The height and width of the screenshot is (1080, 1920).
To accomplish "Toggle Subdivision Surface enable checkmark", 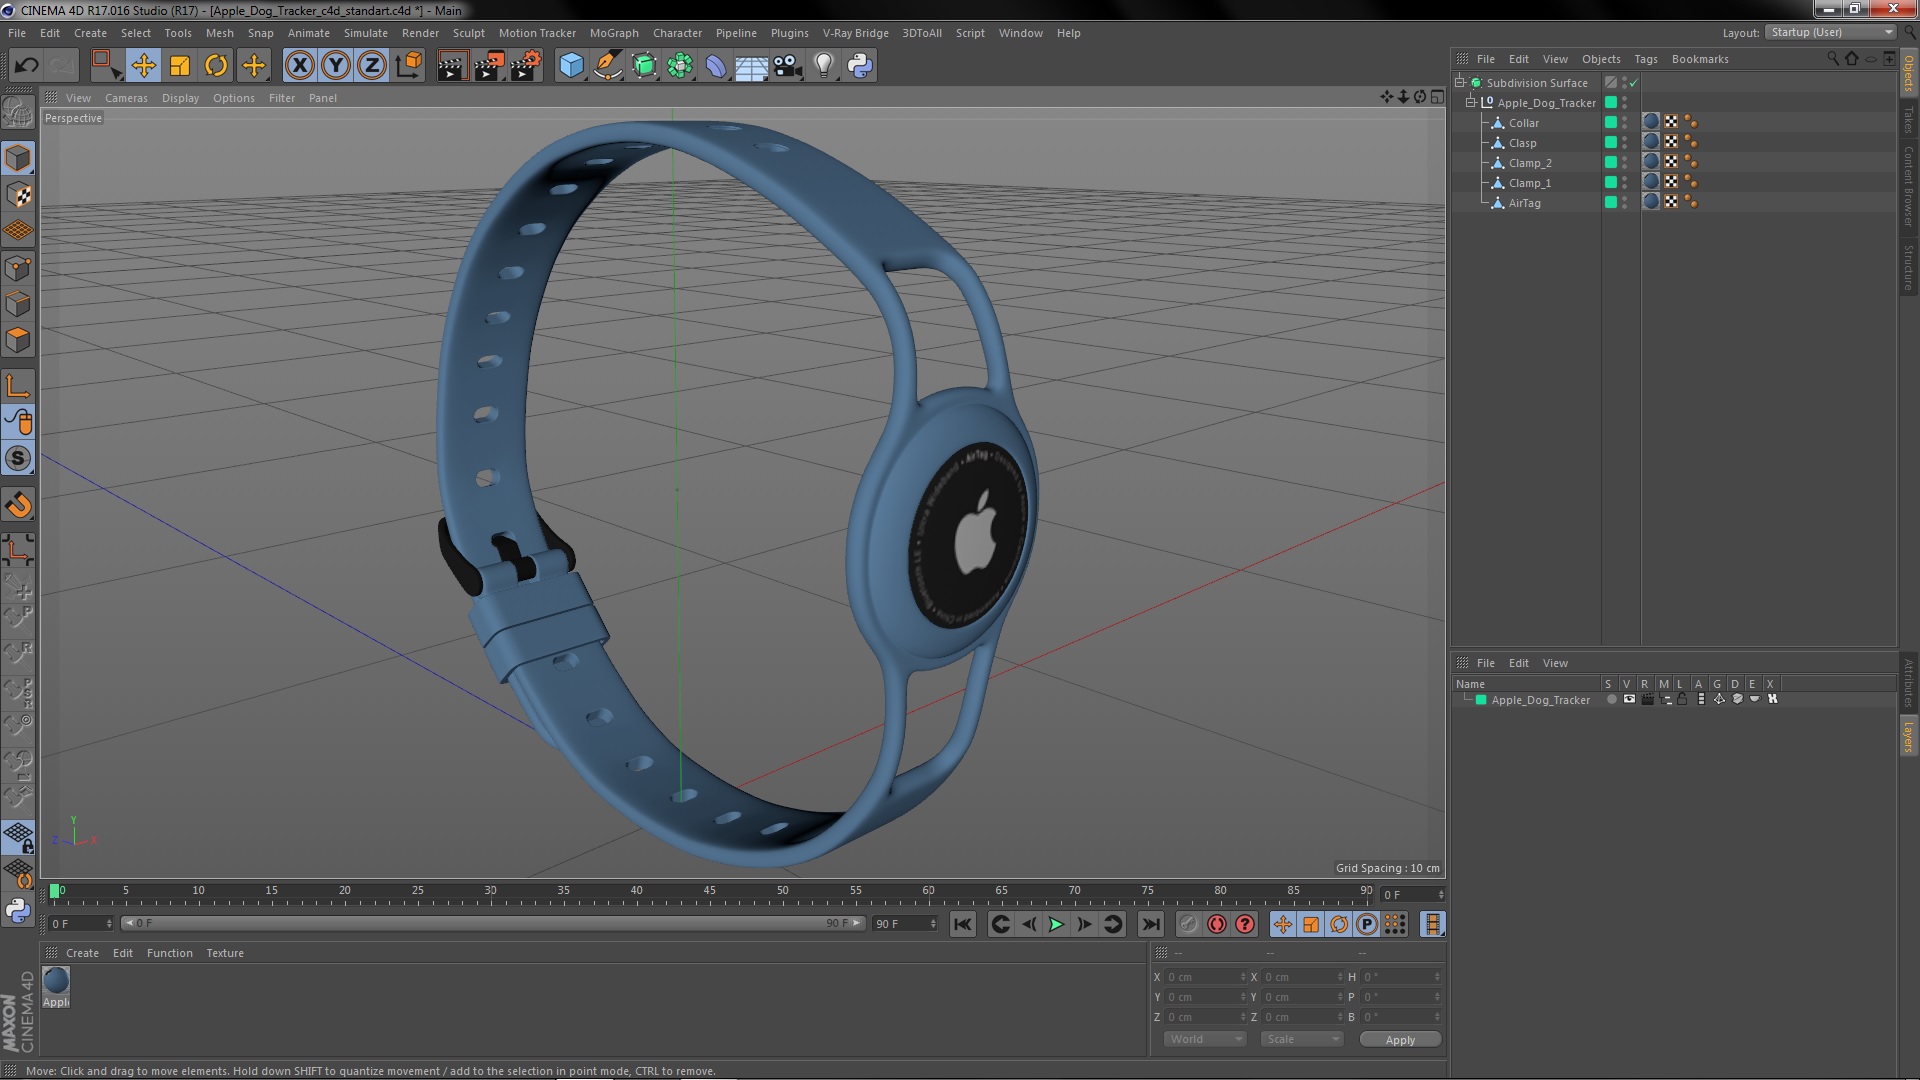I will coord(1634,83).
